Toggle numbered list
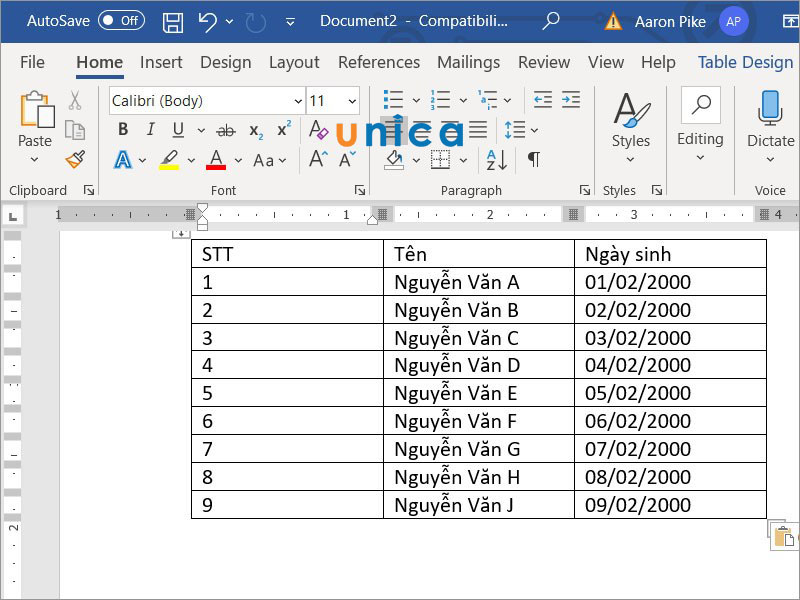The width and height of the screenshot is (800, 600). 440,100
